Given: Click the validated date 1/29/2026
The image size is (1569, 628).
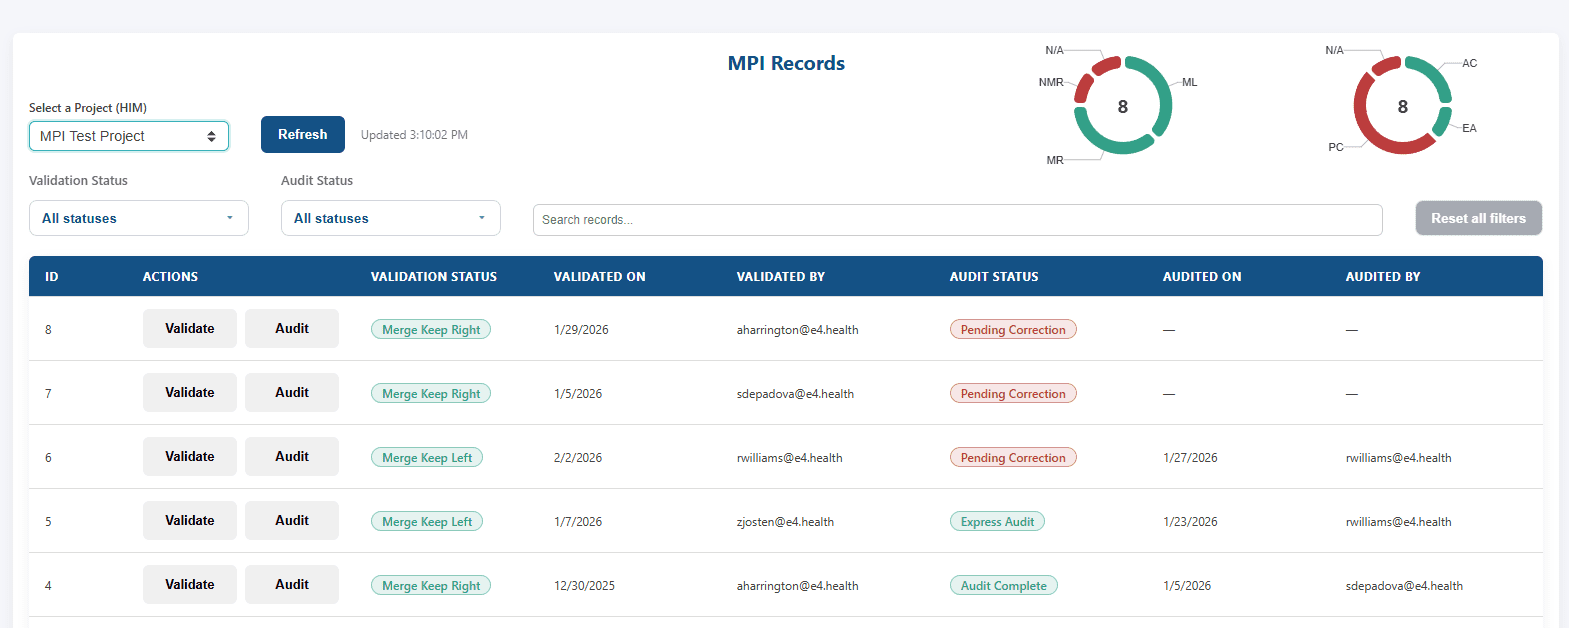Looking at the screenshot, I should [581, 330].
